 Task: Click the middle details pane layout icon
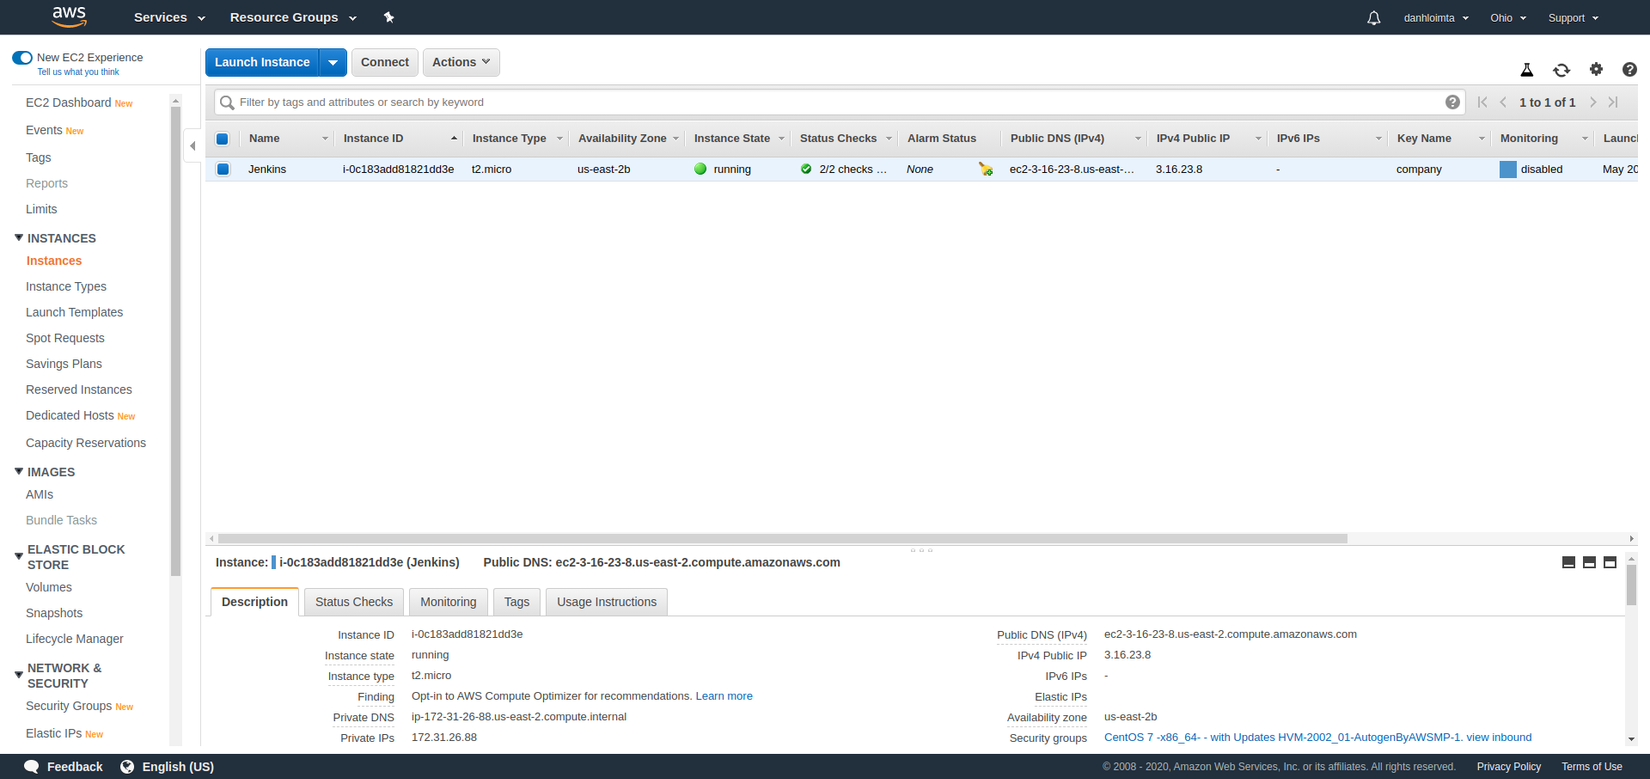pyautogui.click(x=1589, y=563)
